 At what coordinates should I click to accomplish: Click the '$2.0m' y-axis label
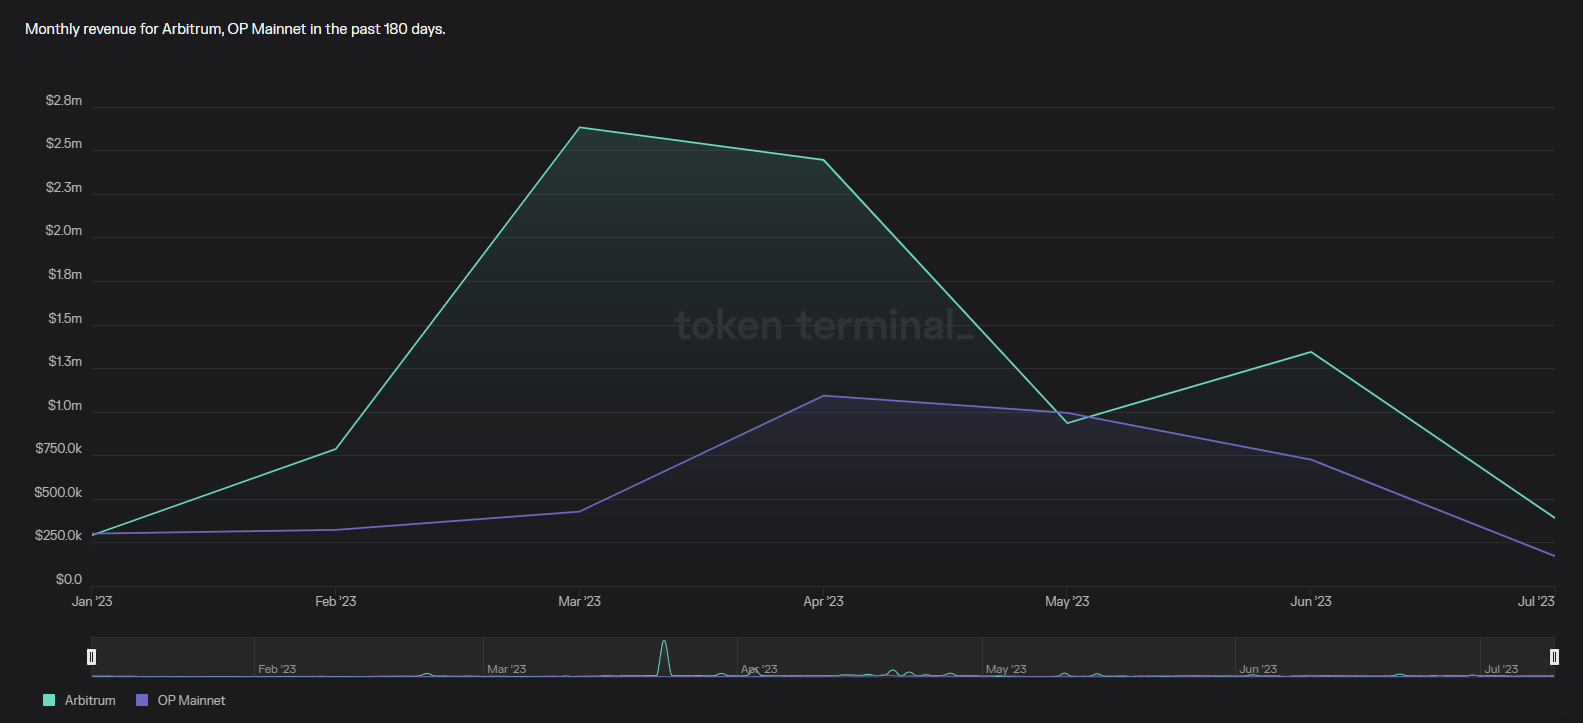[x=64, y=230]
